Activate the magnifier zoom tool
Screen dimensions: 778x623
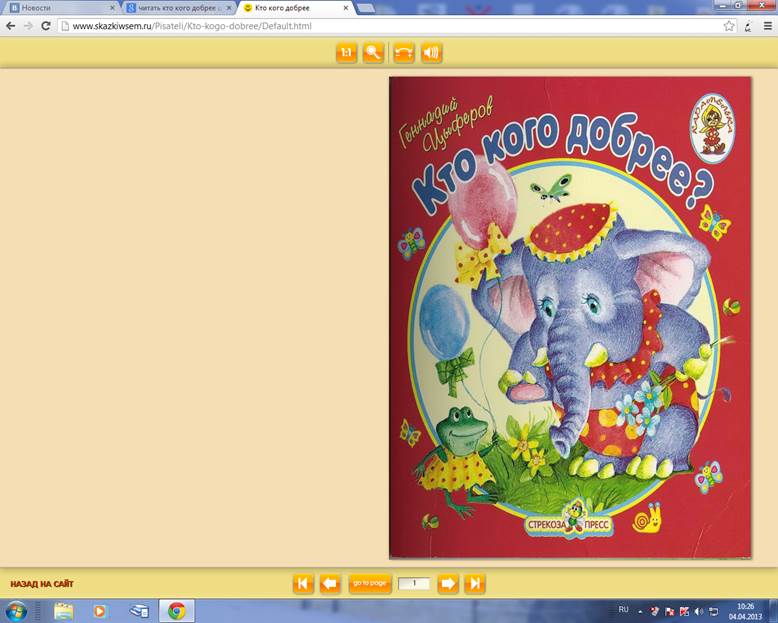pos(373,53)
